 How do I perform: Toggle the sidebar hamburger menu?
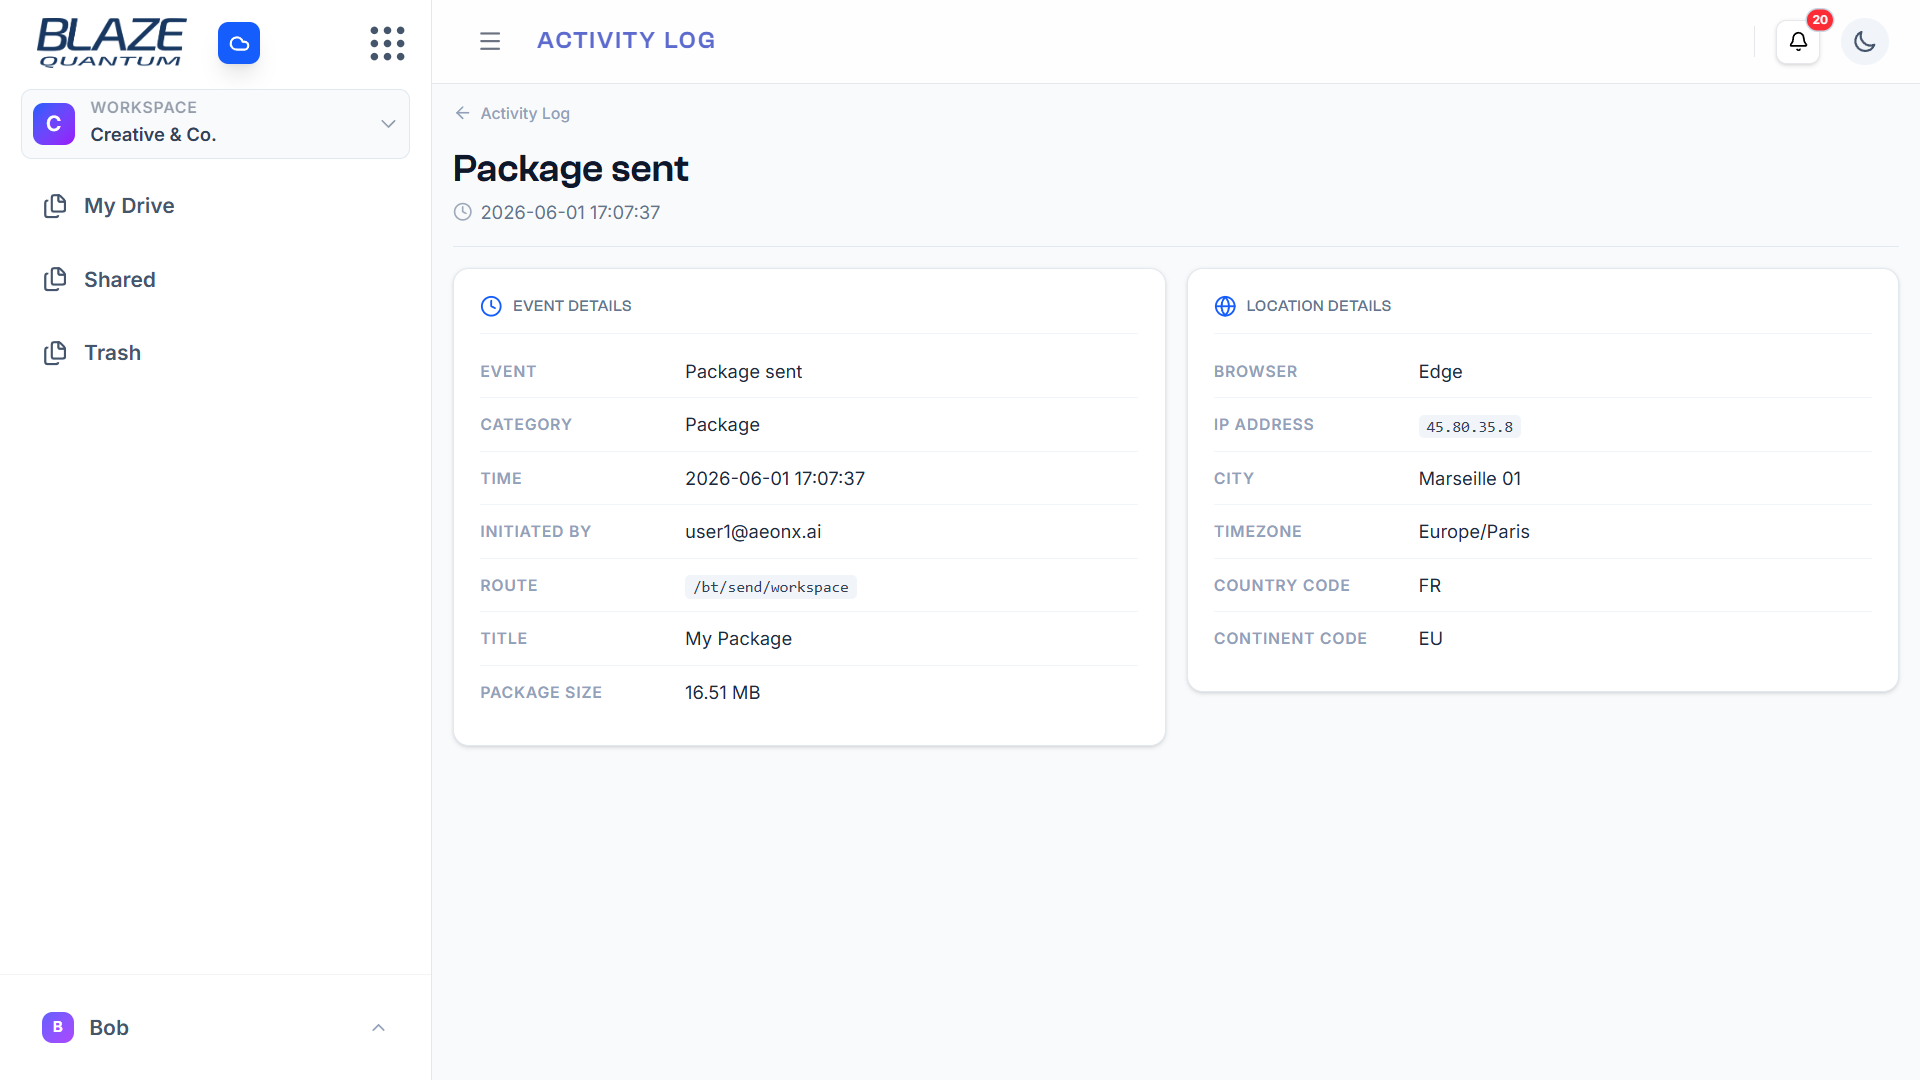(x=490, y=41)
